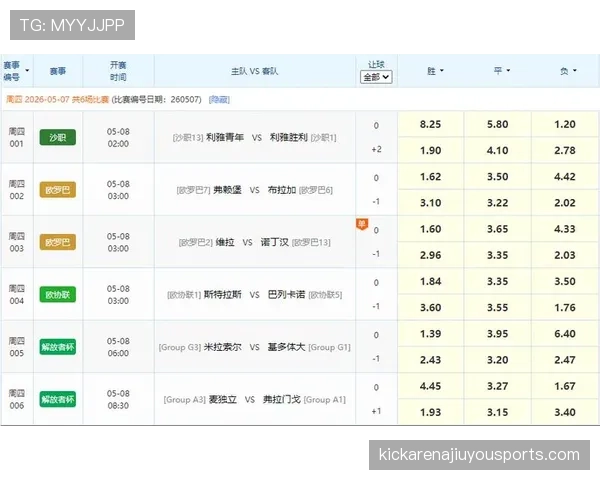Select win odds 1.60 for match 003
Screen dimensions: 600x480
pyautogui.click(x=430, y=229)
